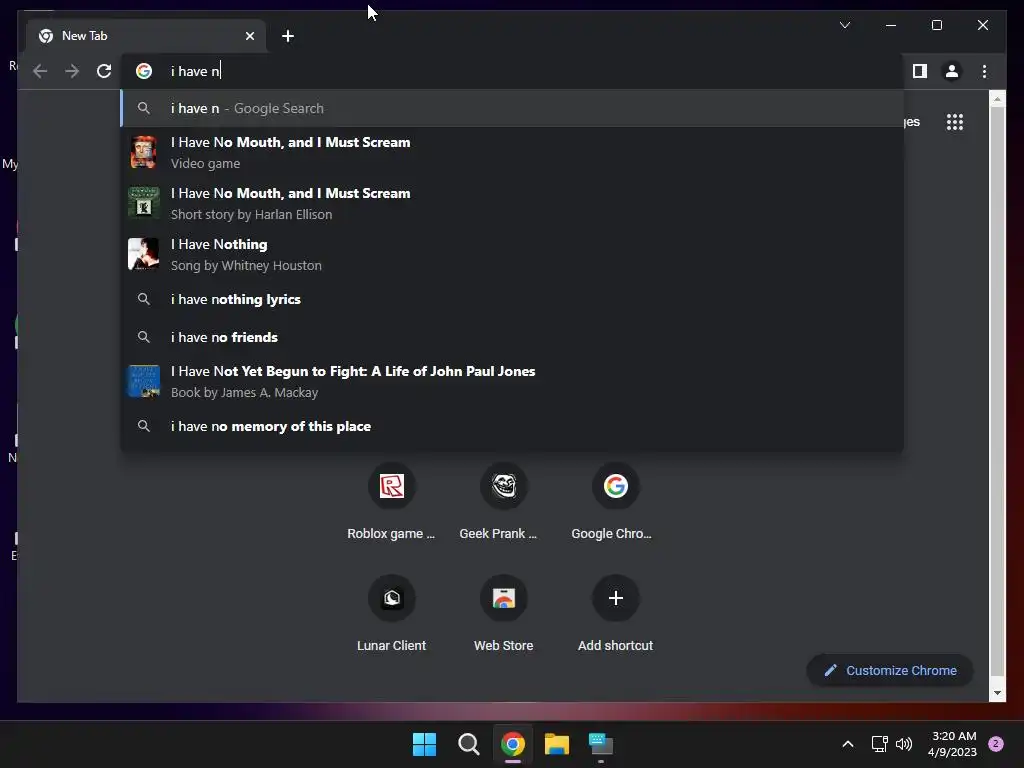Select 'i have no friends' suggestion
The height and width of the screenshot is (768, 1024).
(513, 337)
